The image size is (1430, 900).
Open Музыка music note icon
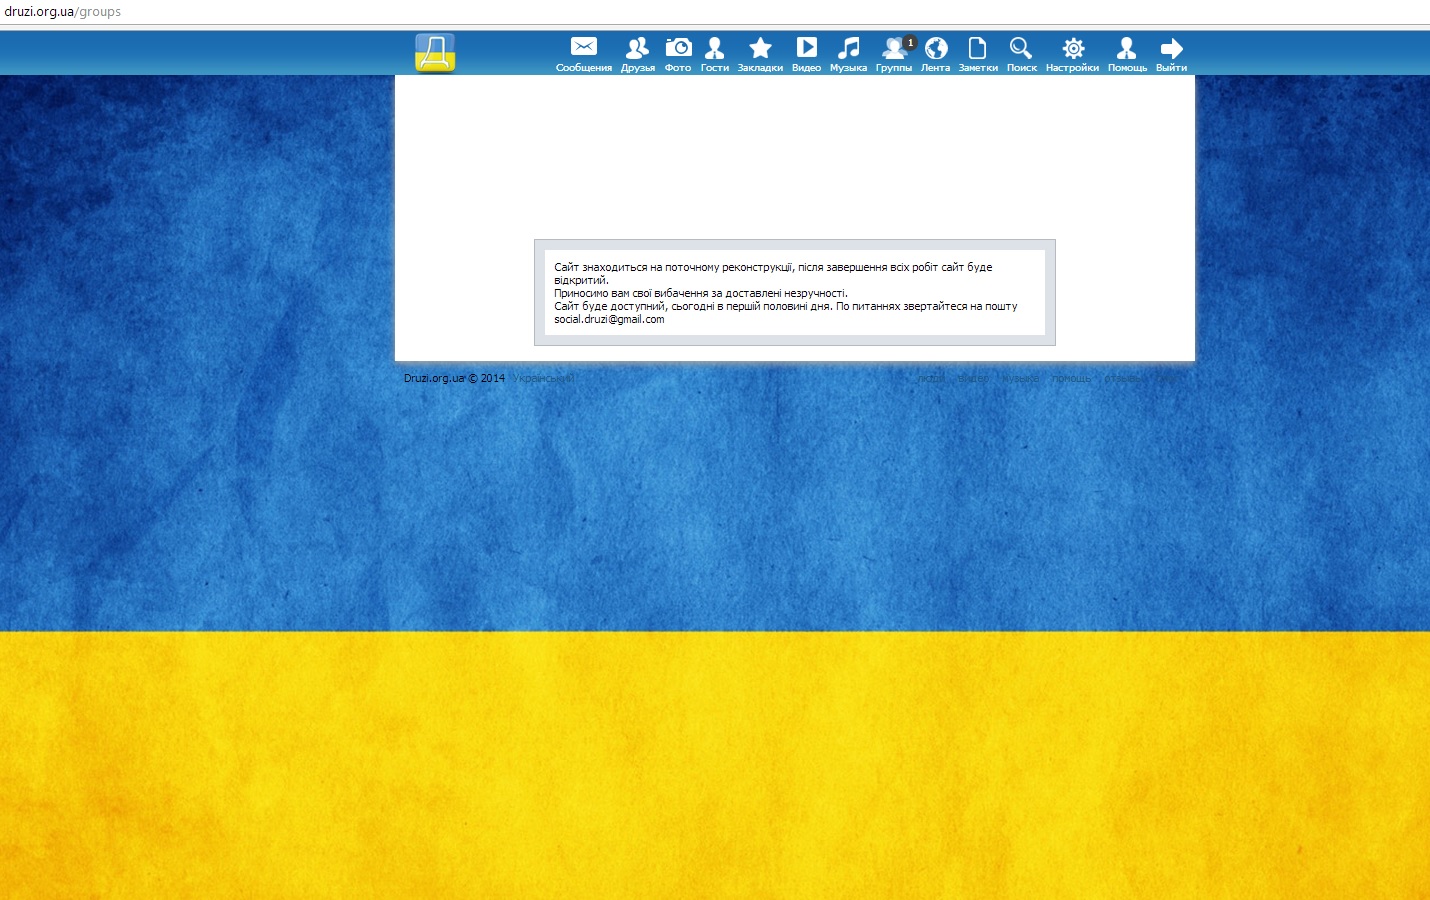[848, 49]
